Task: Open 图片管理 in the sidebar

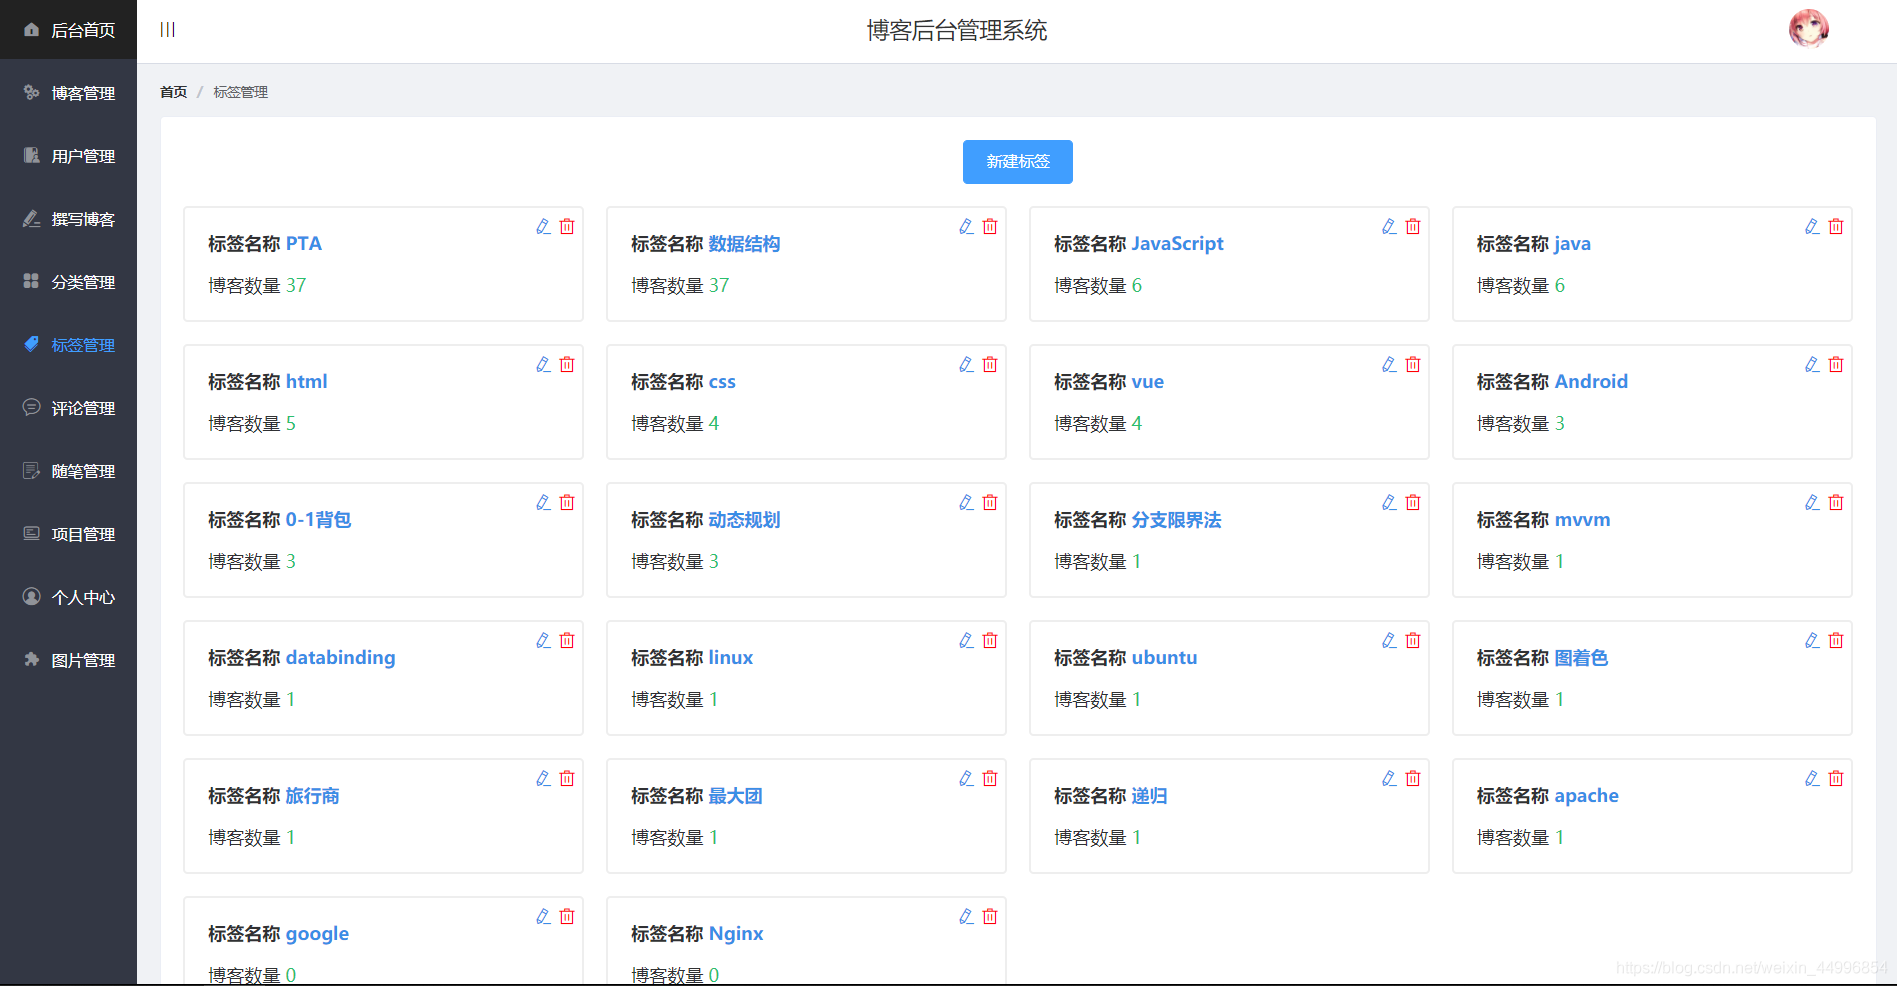Action: tap(68, 660)
